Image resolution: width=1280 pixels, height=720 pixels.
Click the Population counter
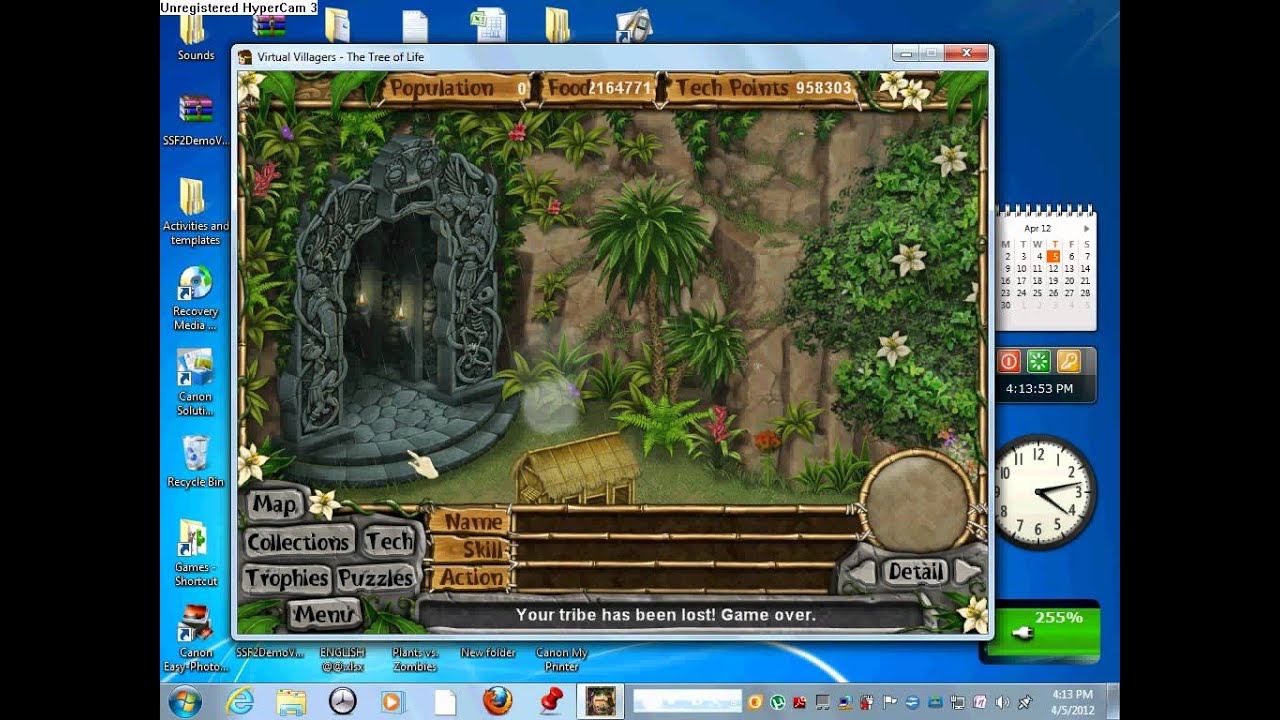tap(459, 88)
